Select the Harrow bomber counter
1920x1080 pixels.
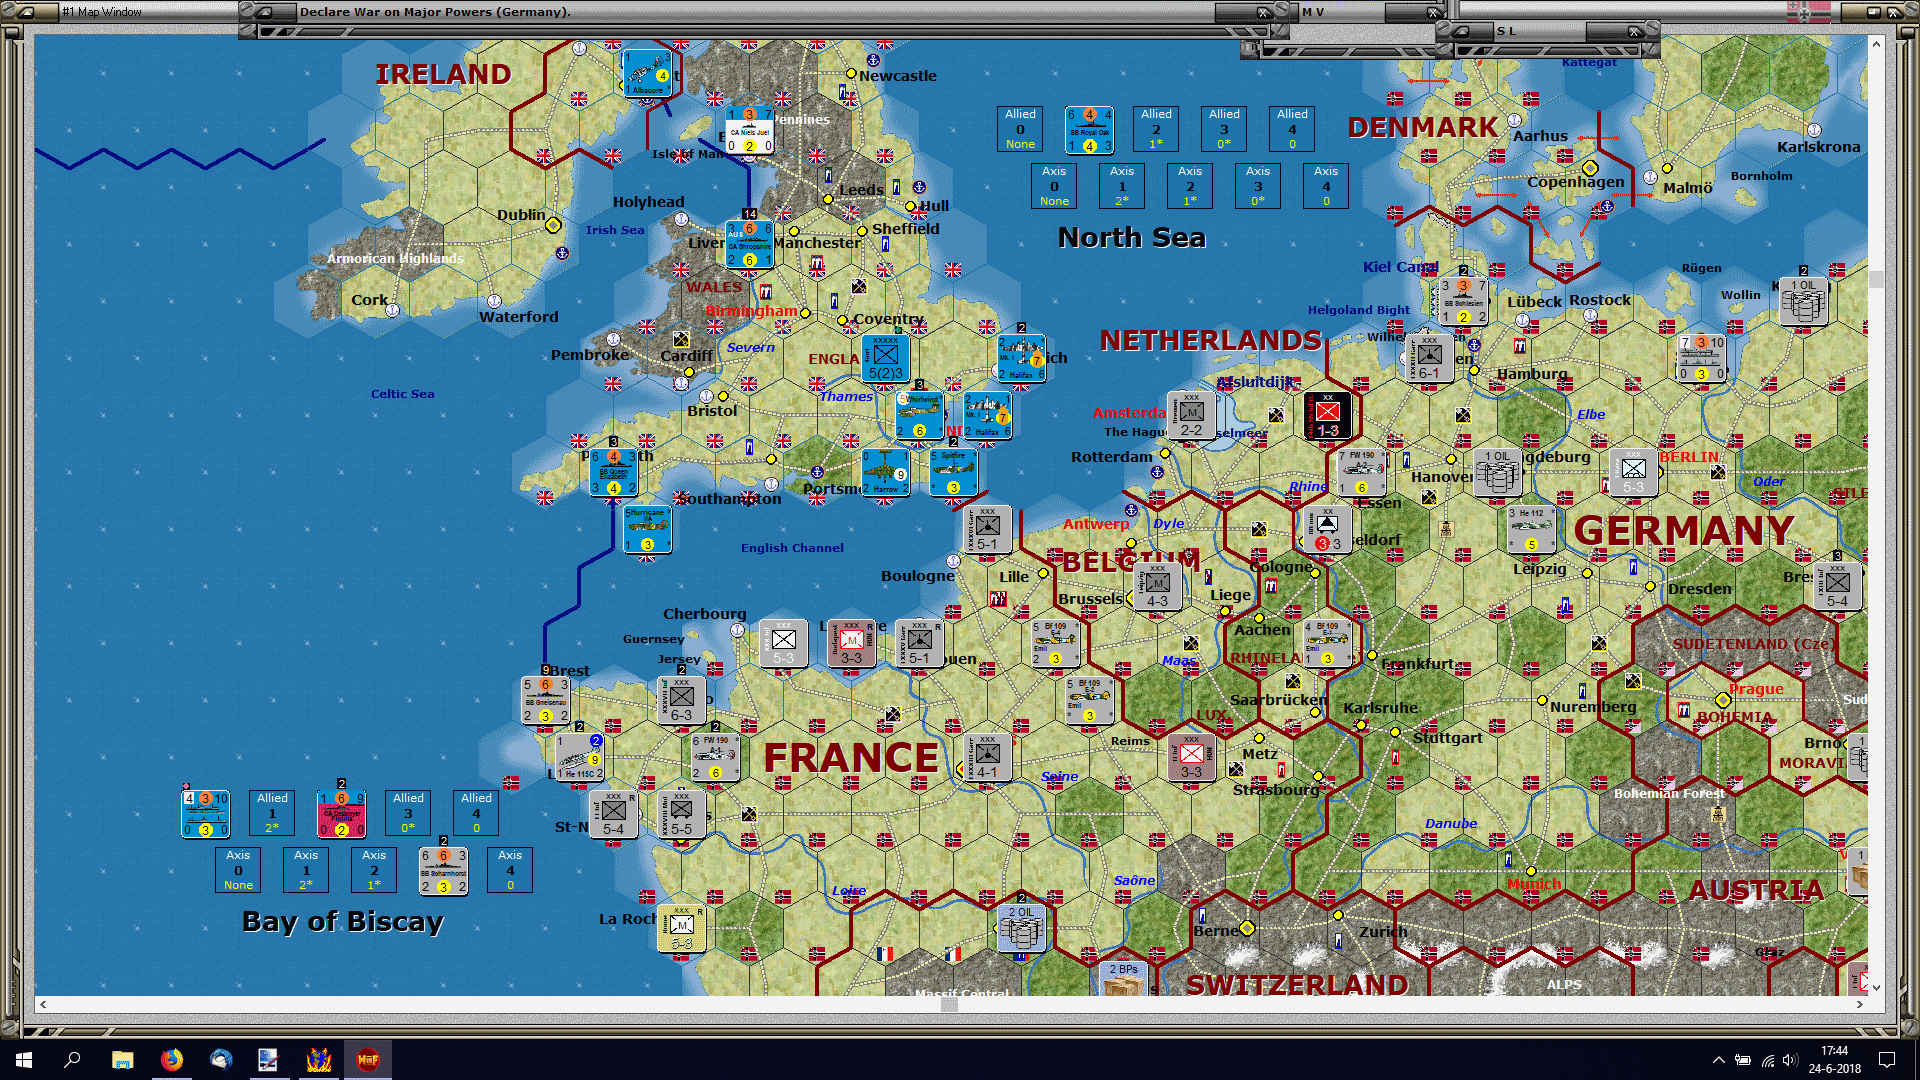[885, 472]
